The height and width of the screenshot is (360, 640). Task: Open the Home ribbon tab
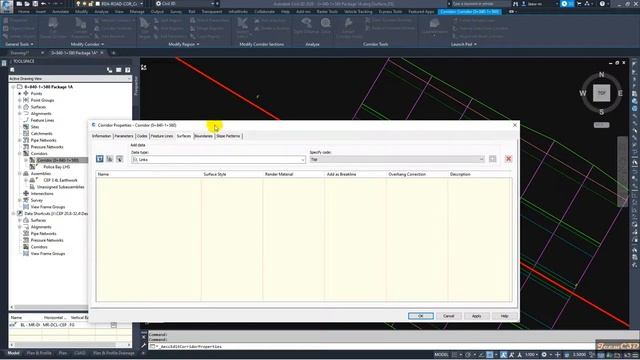point(24,11)
